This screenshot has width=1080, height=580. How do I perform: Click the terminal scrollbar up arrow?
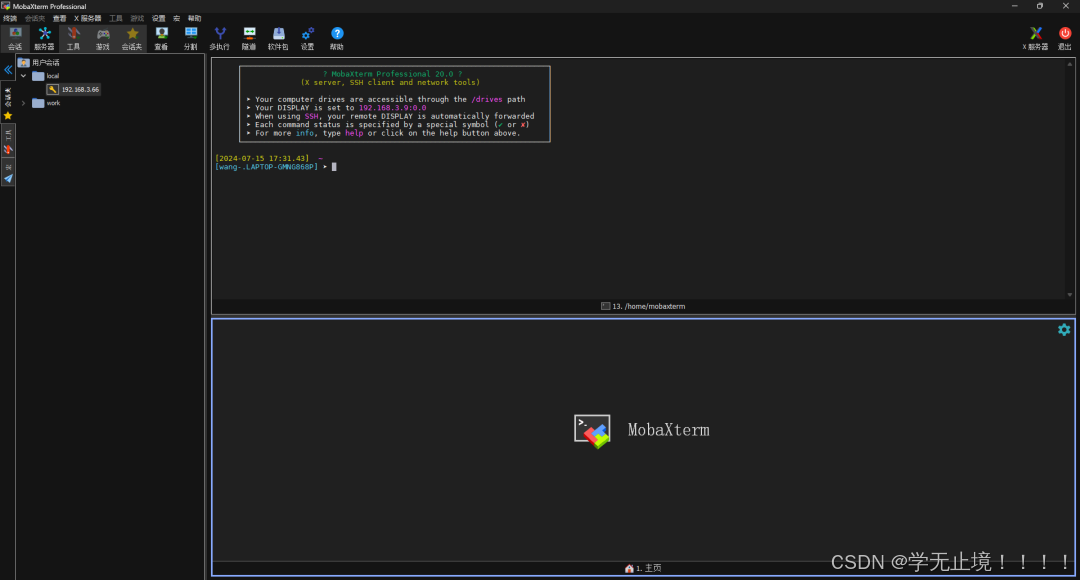pyautogui.click(x=1070, y=64)
